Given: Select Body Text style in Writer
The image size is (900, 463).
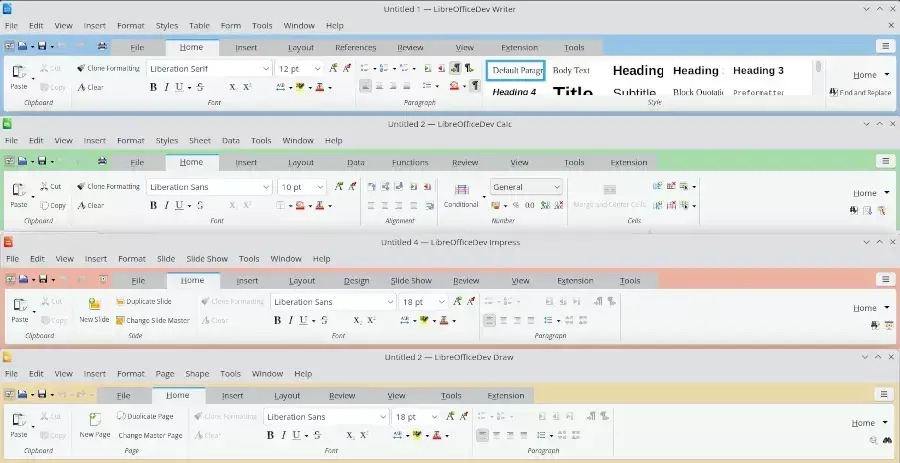Looking at the screenshot, I should pyautogui.click(x=571, y=71).
